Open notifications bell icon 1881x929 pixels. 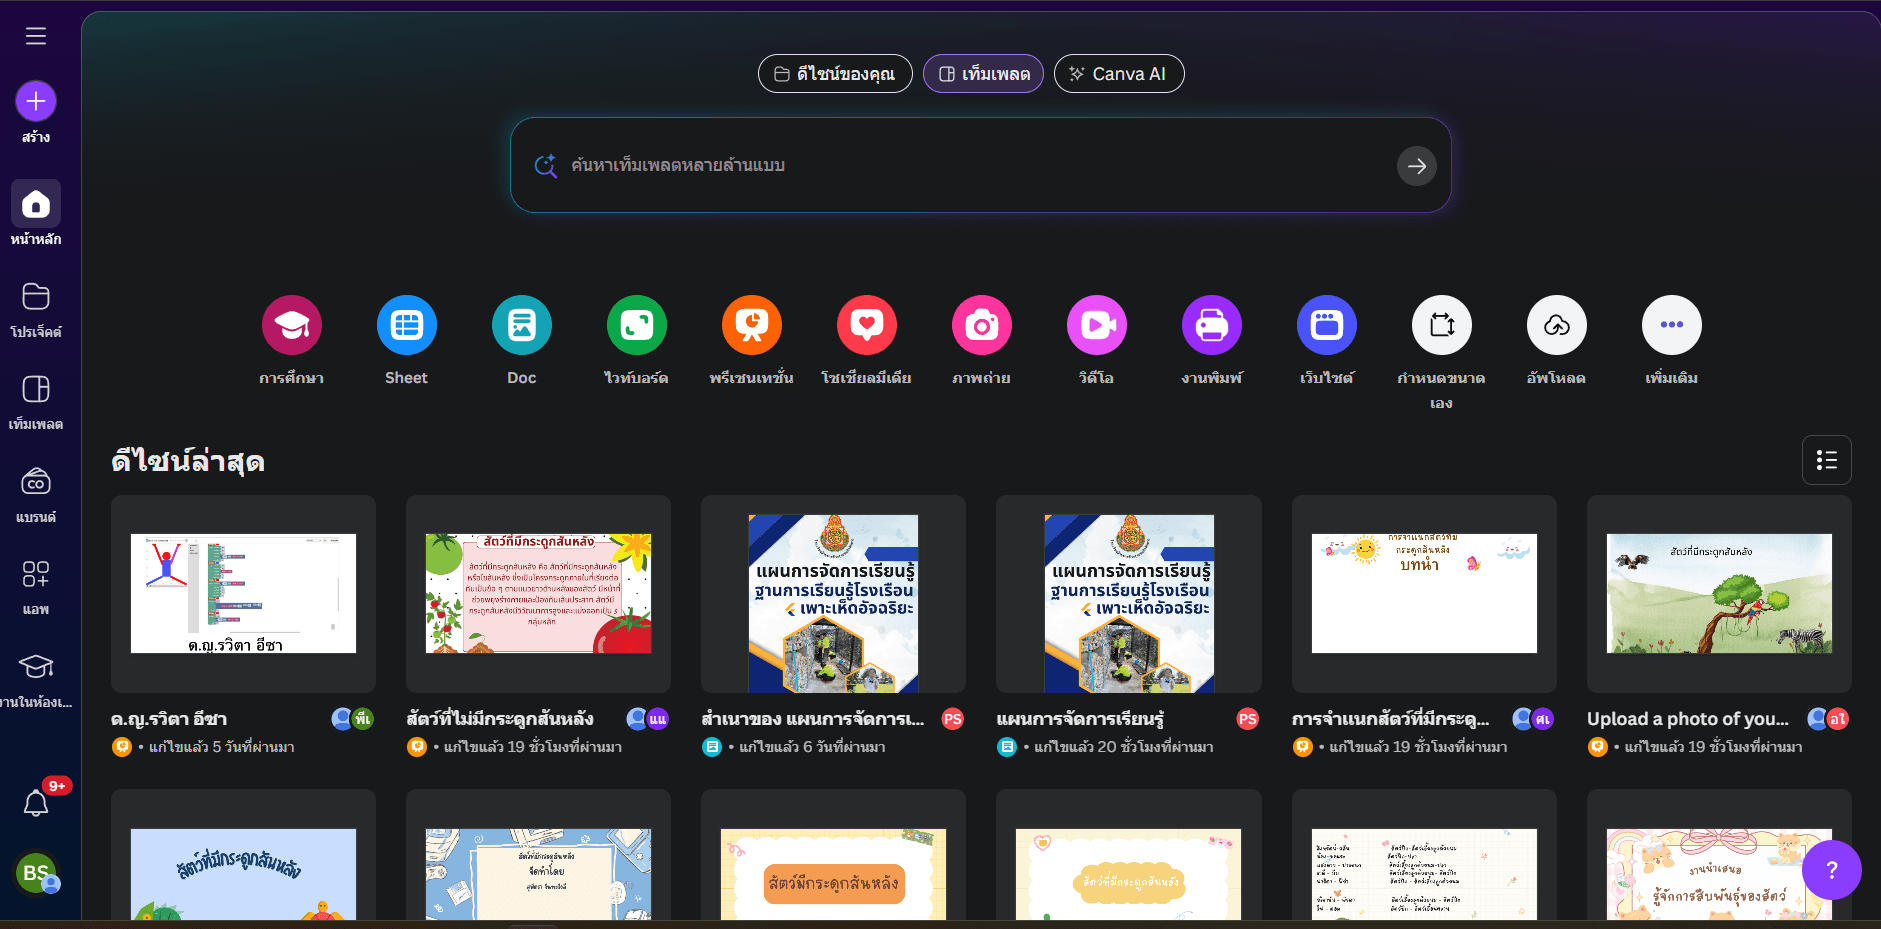click(x=36, y=803)
